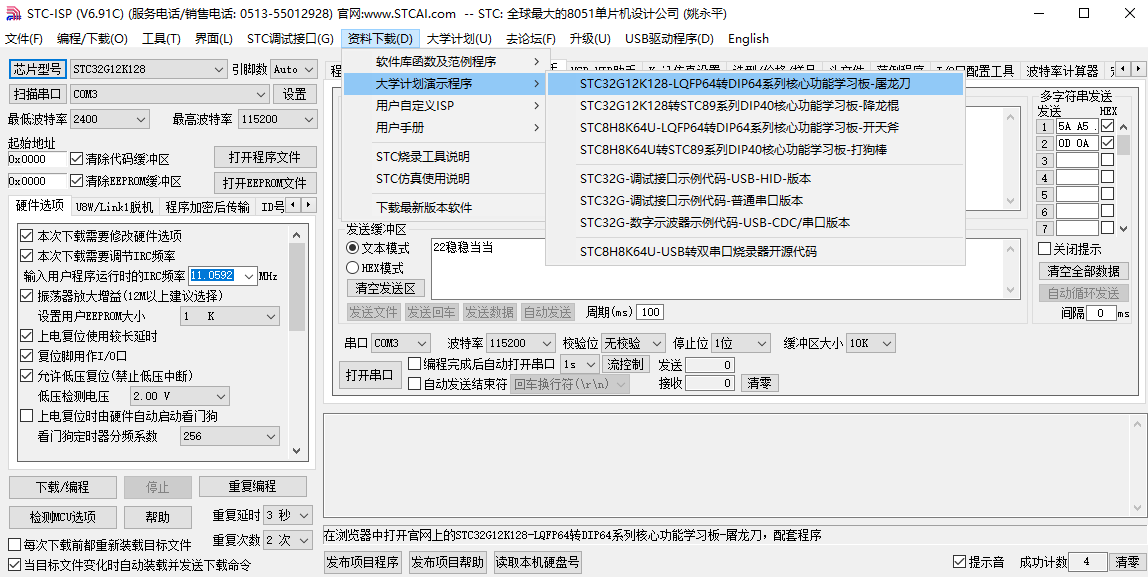Image resolution: width=1148 pixels, height=577 pixels.
Task: Toggle 提示音 checkbox
Action: click(x=960, y=562)
